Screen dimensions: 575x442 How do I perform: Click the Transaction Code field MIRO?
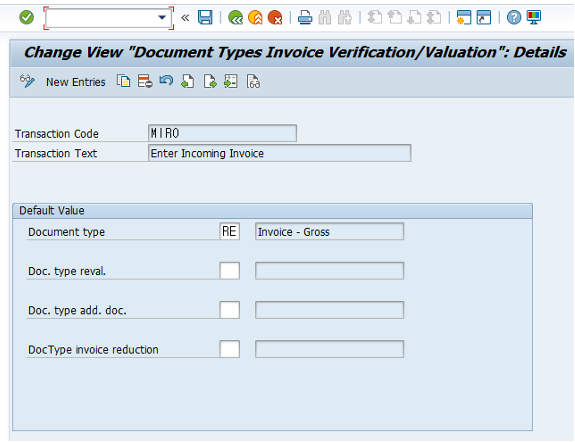[x=222, y=133]
